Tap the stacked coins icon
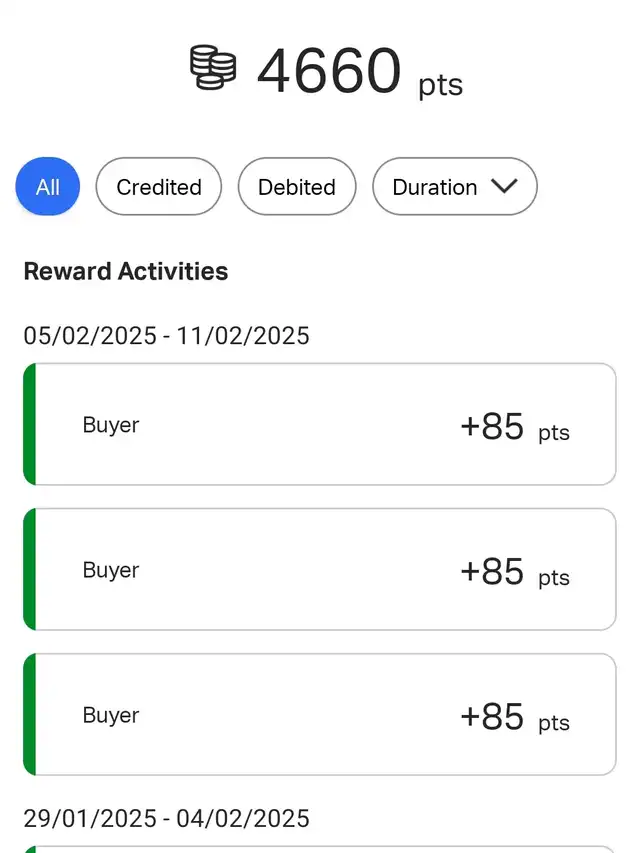Image resolution: width=640 pixels, height=853 pixels. click(213, 67)
